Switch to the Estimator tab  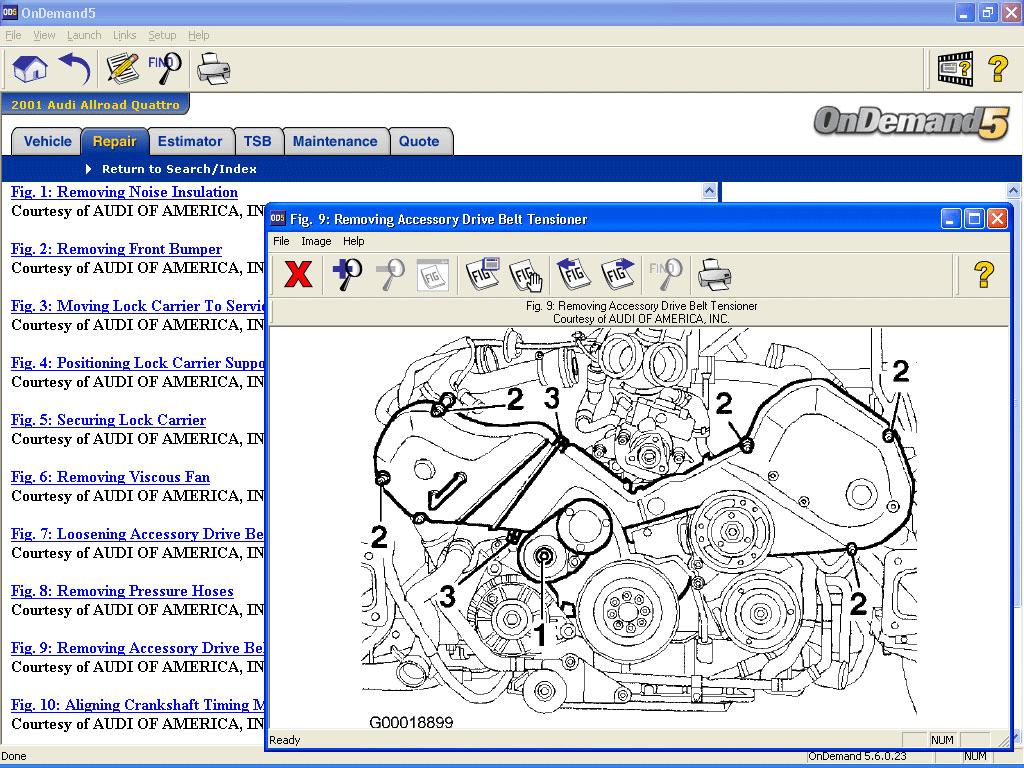click(x=190, y=142)
